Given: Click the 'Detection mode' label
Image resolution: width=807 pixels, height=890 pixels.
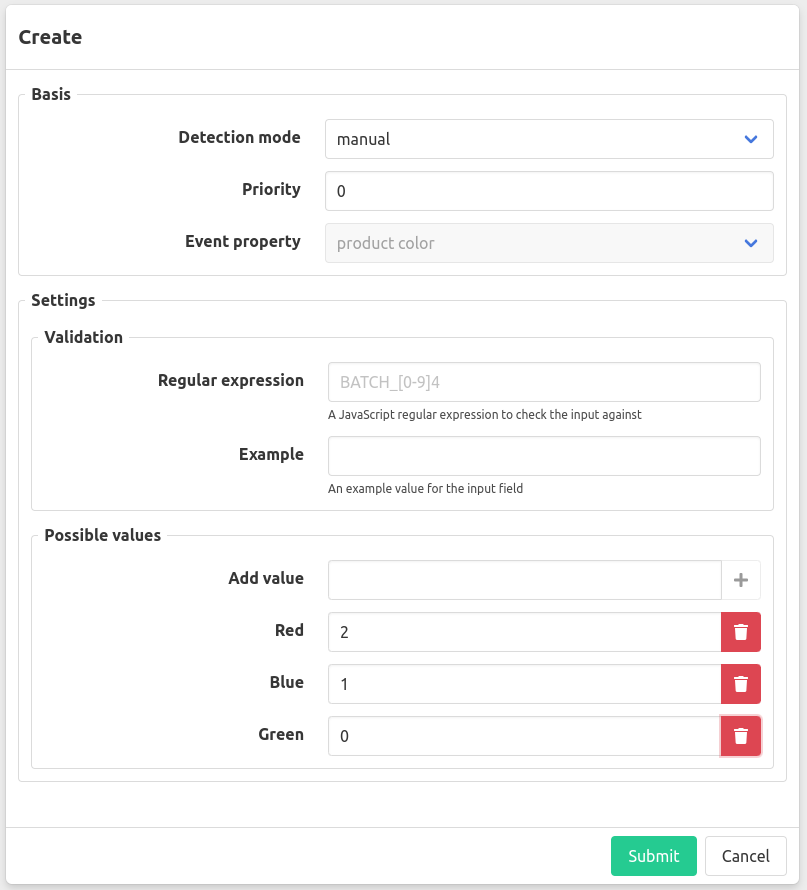Looking at the screenshot, I should point(239,137).
